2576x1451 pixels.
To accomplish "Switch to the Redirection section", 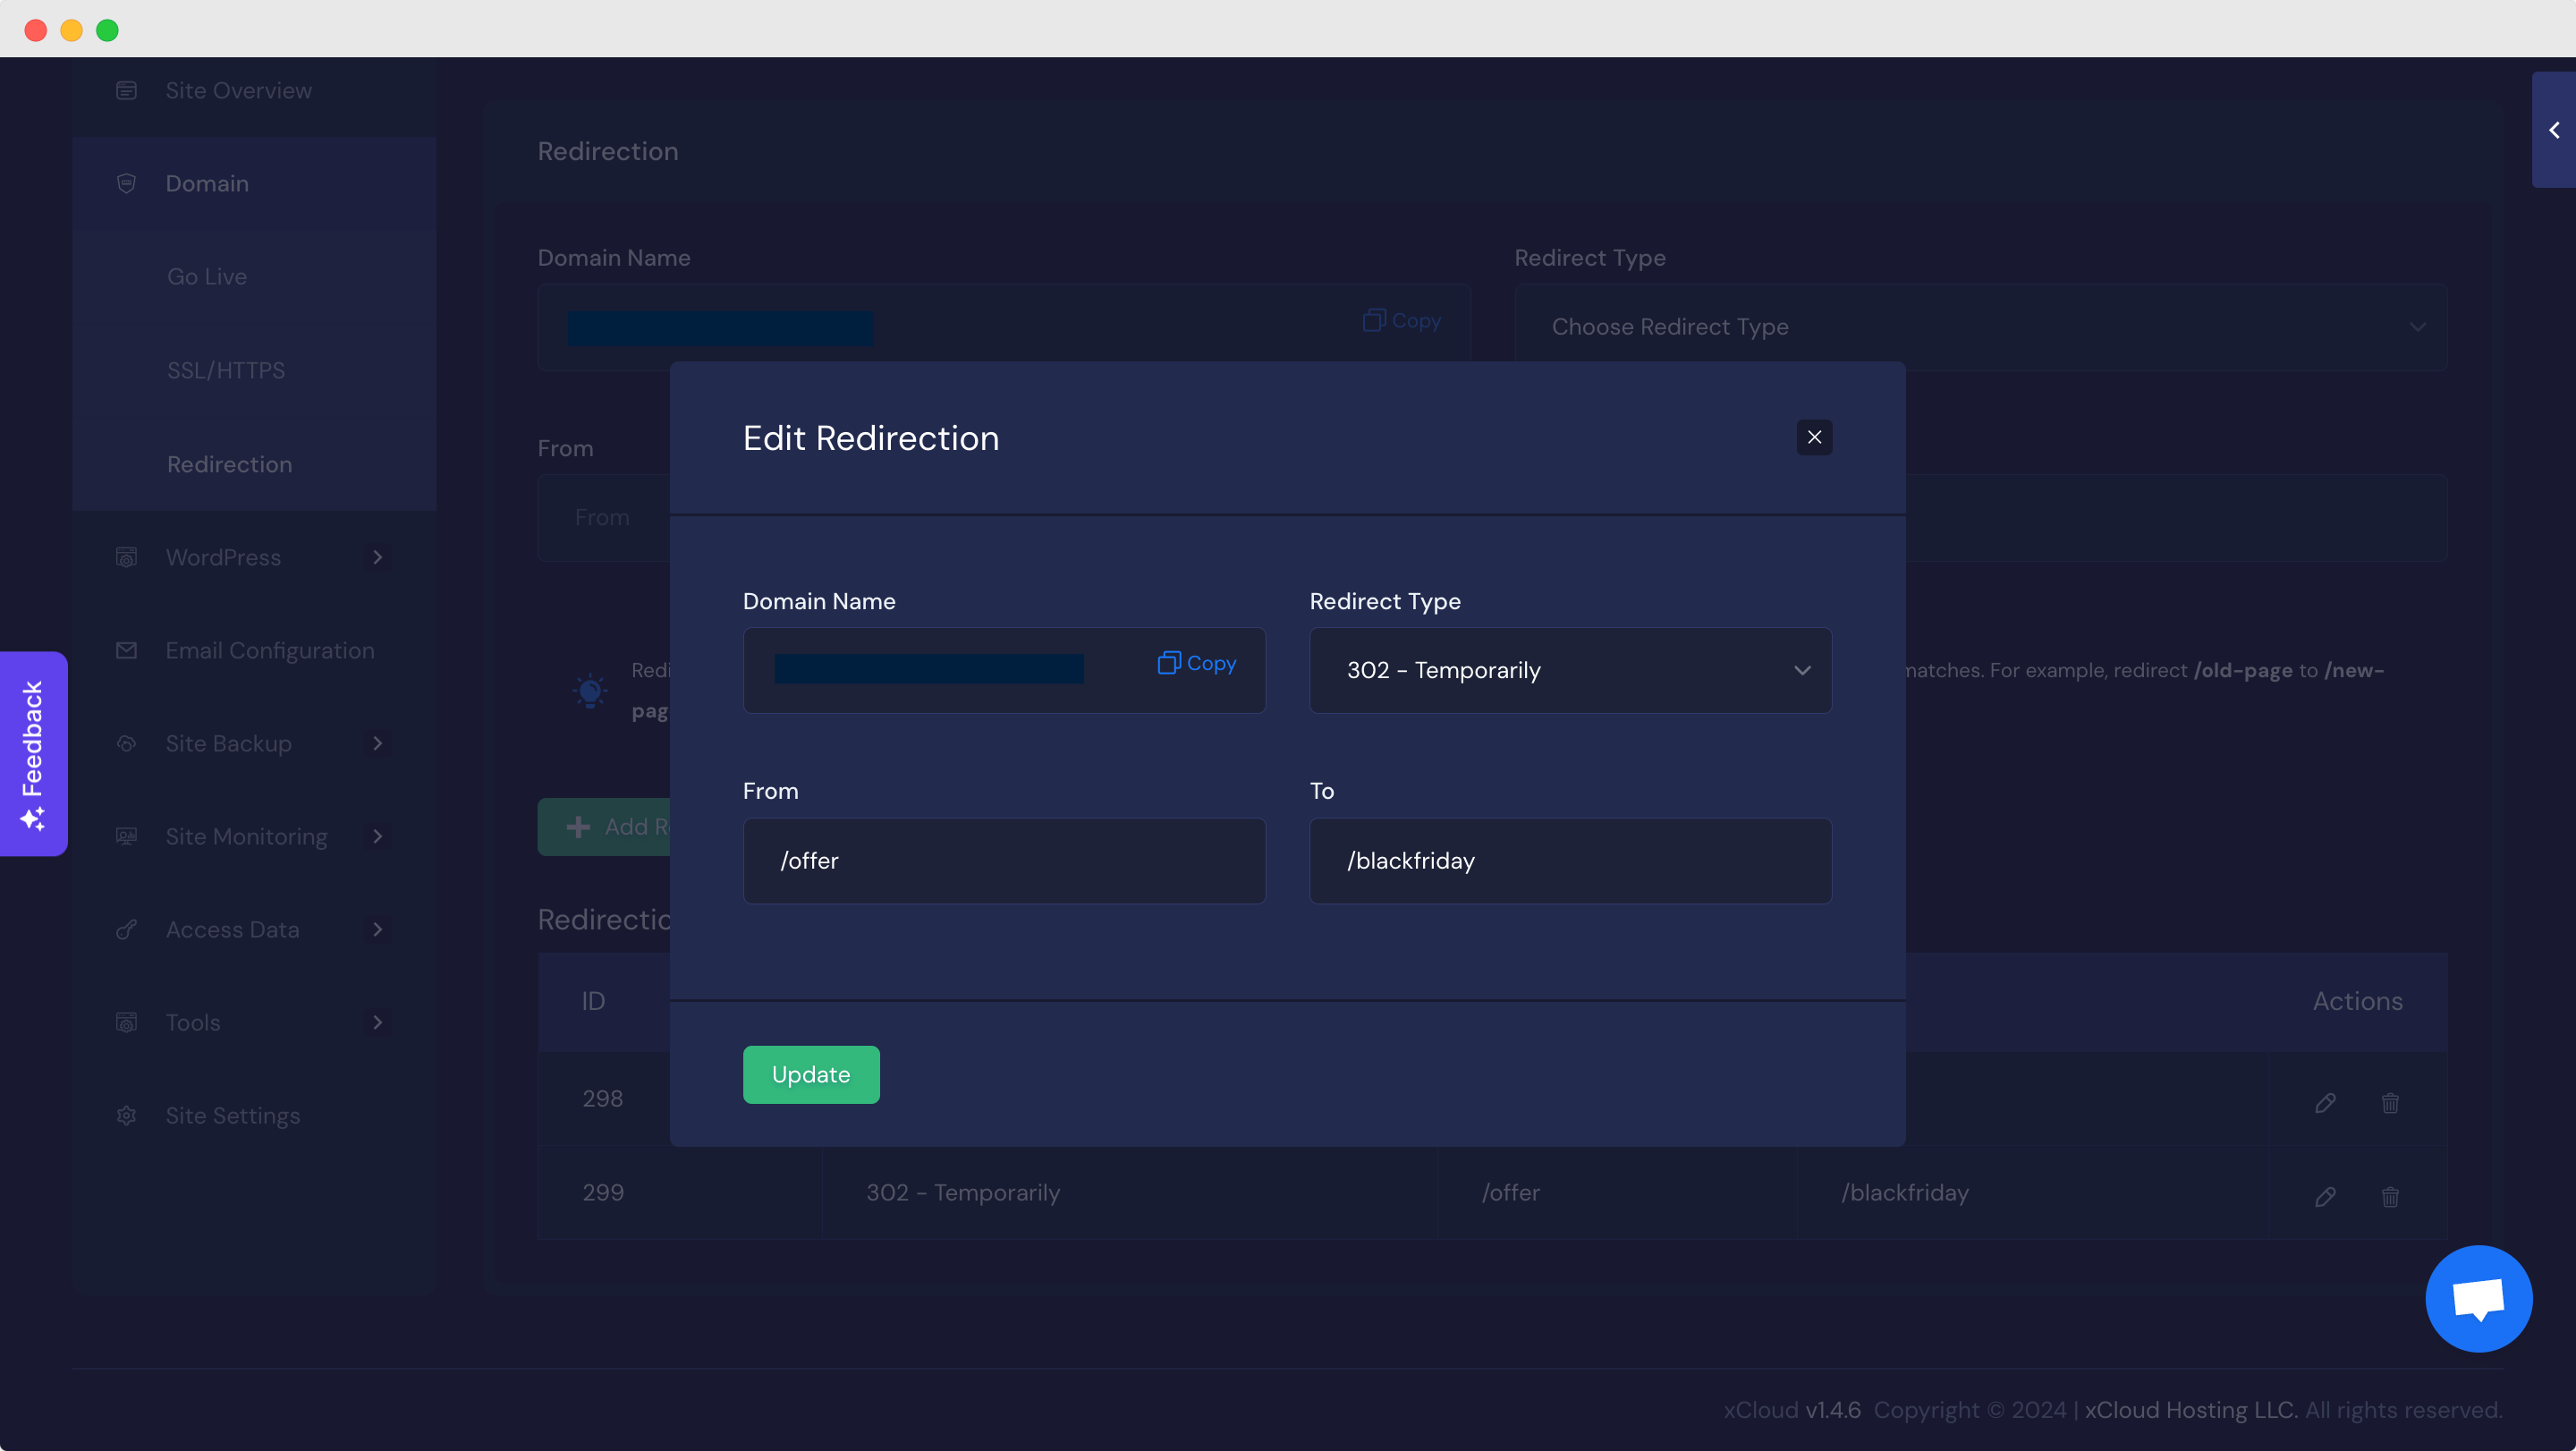I will pos(230,464).
